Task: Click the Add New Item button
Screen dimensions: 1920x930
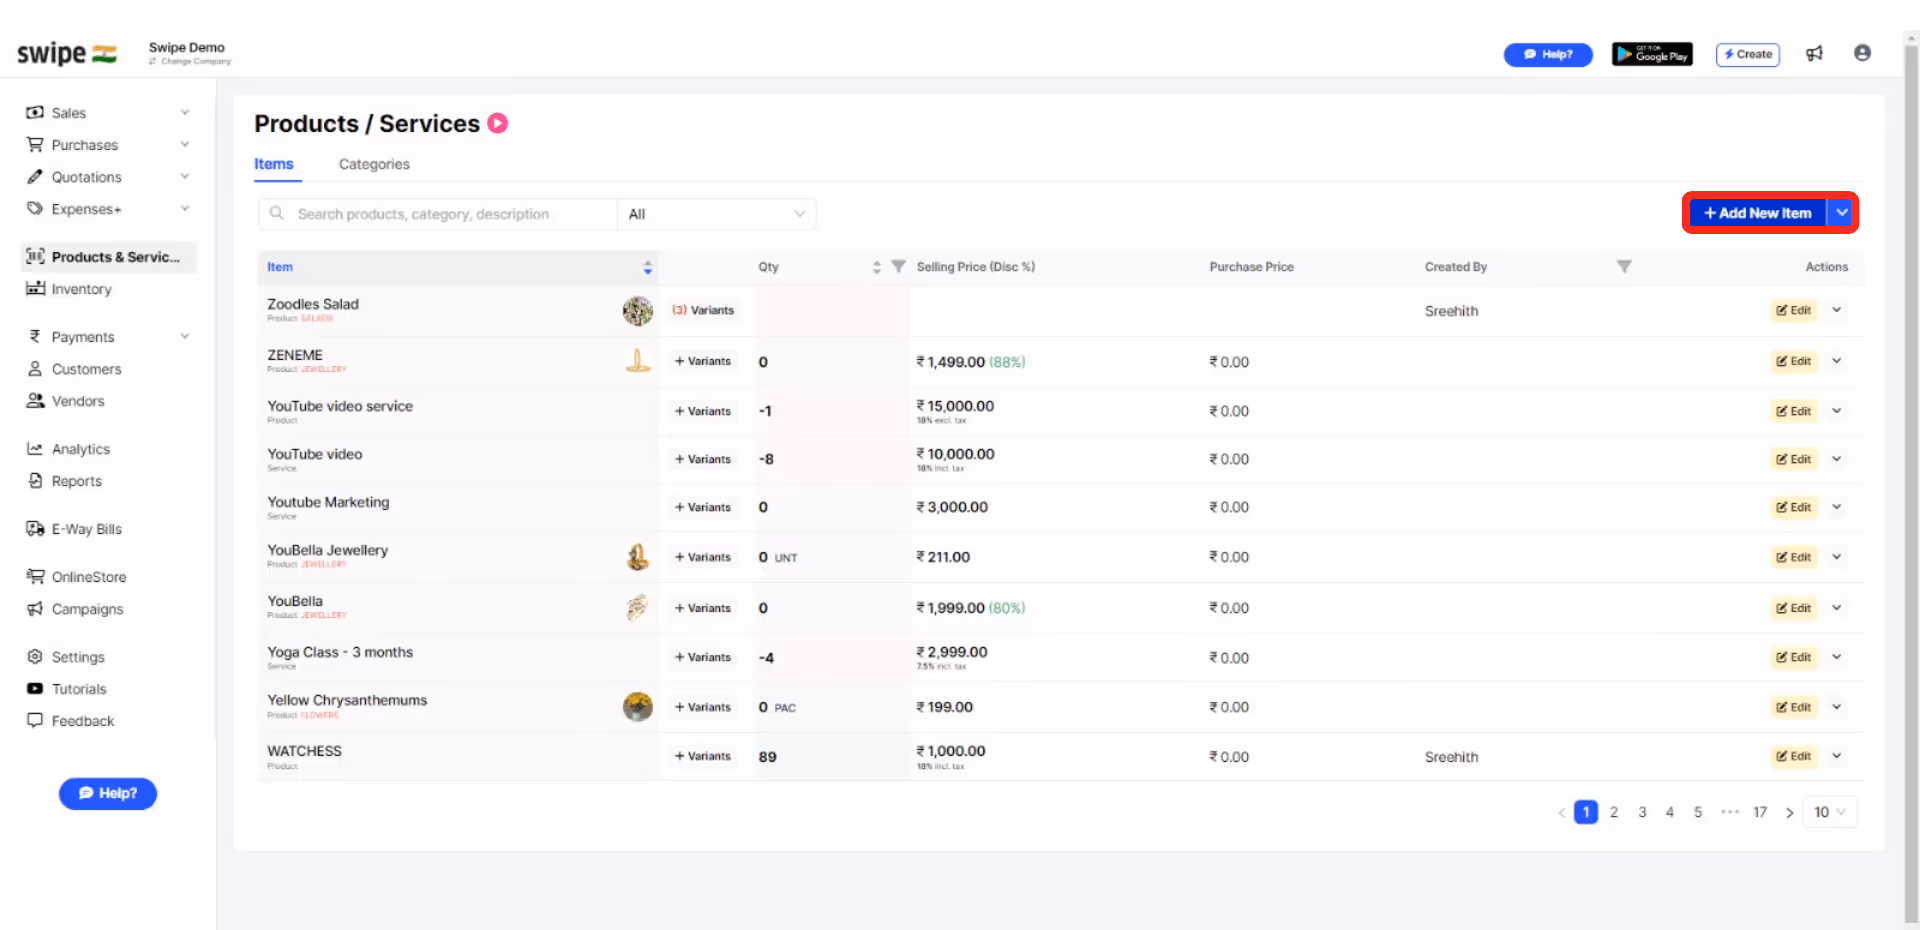Action: coord(1758,213)
